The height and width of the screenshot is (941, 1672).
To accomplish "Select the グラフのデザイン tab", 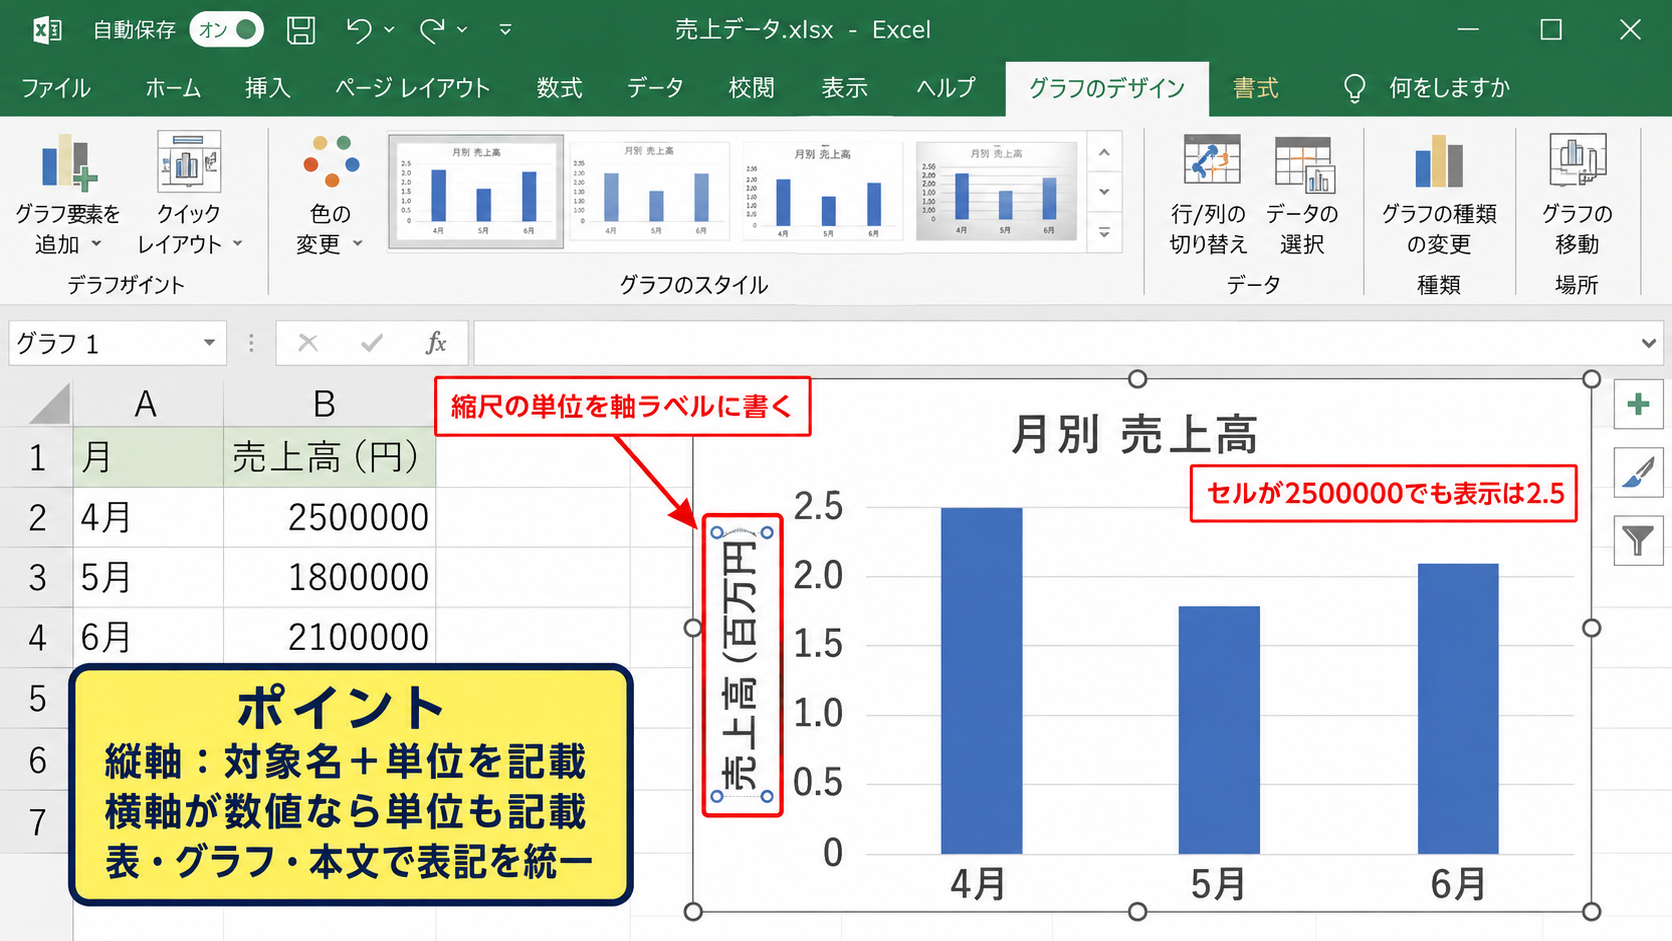I will click(x=1107, y=88).
